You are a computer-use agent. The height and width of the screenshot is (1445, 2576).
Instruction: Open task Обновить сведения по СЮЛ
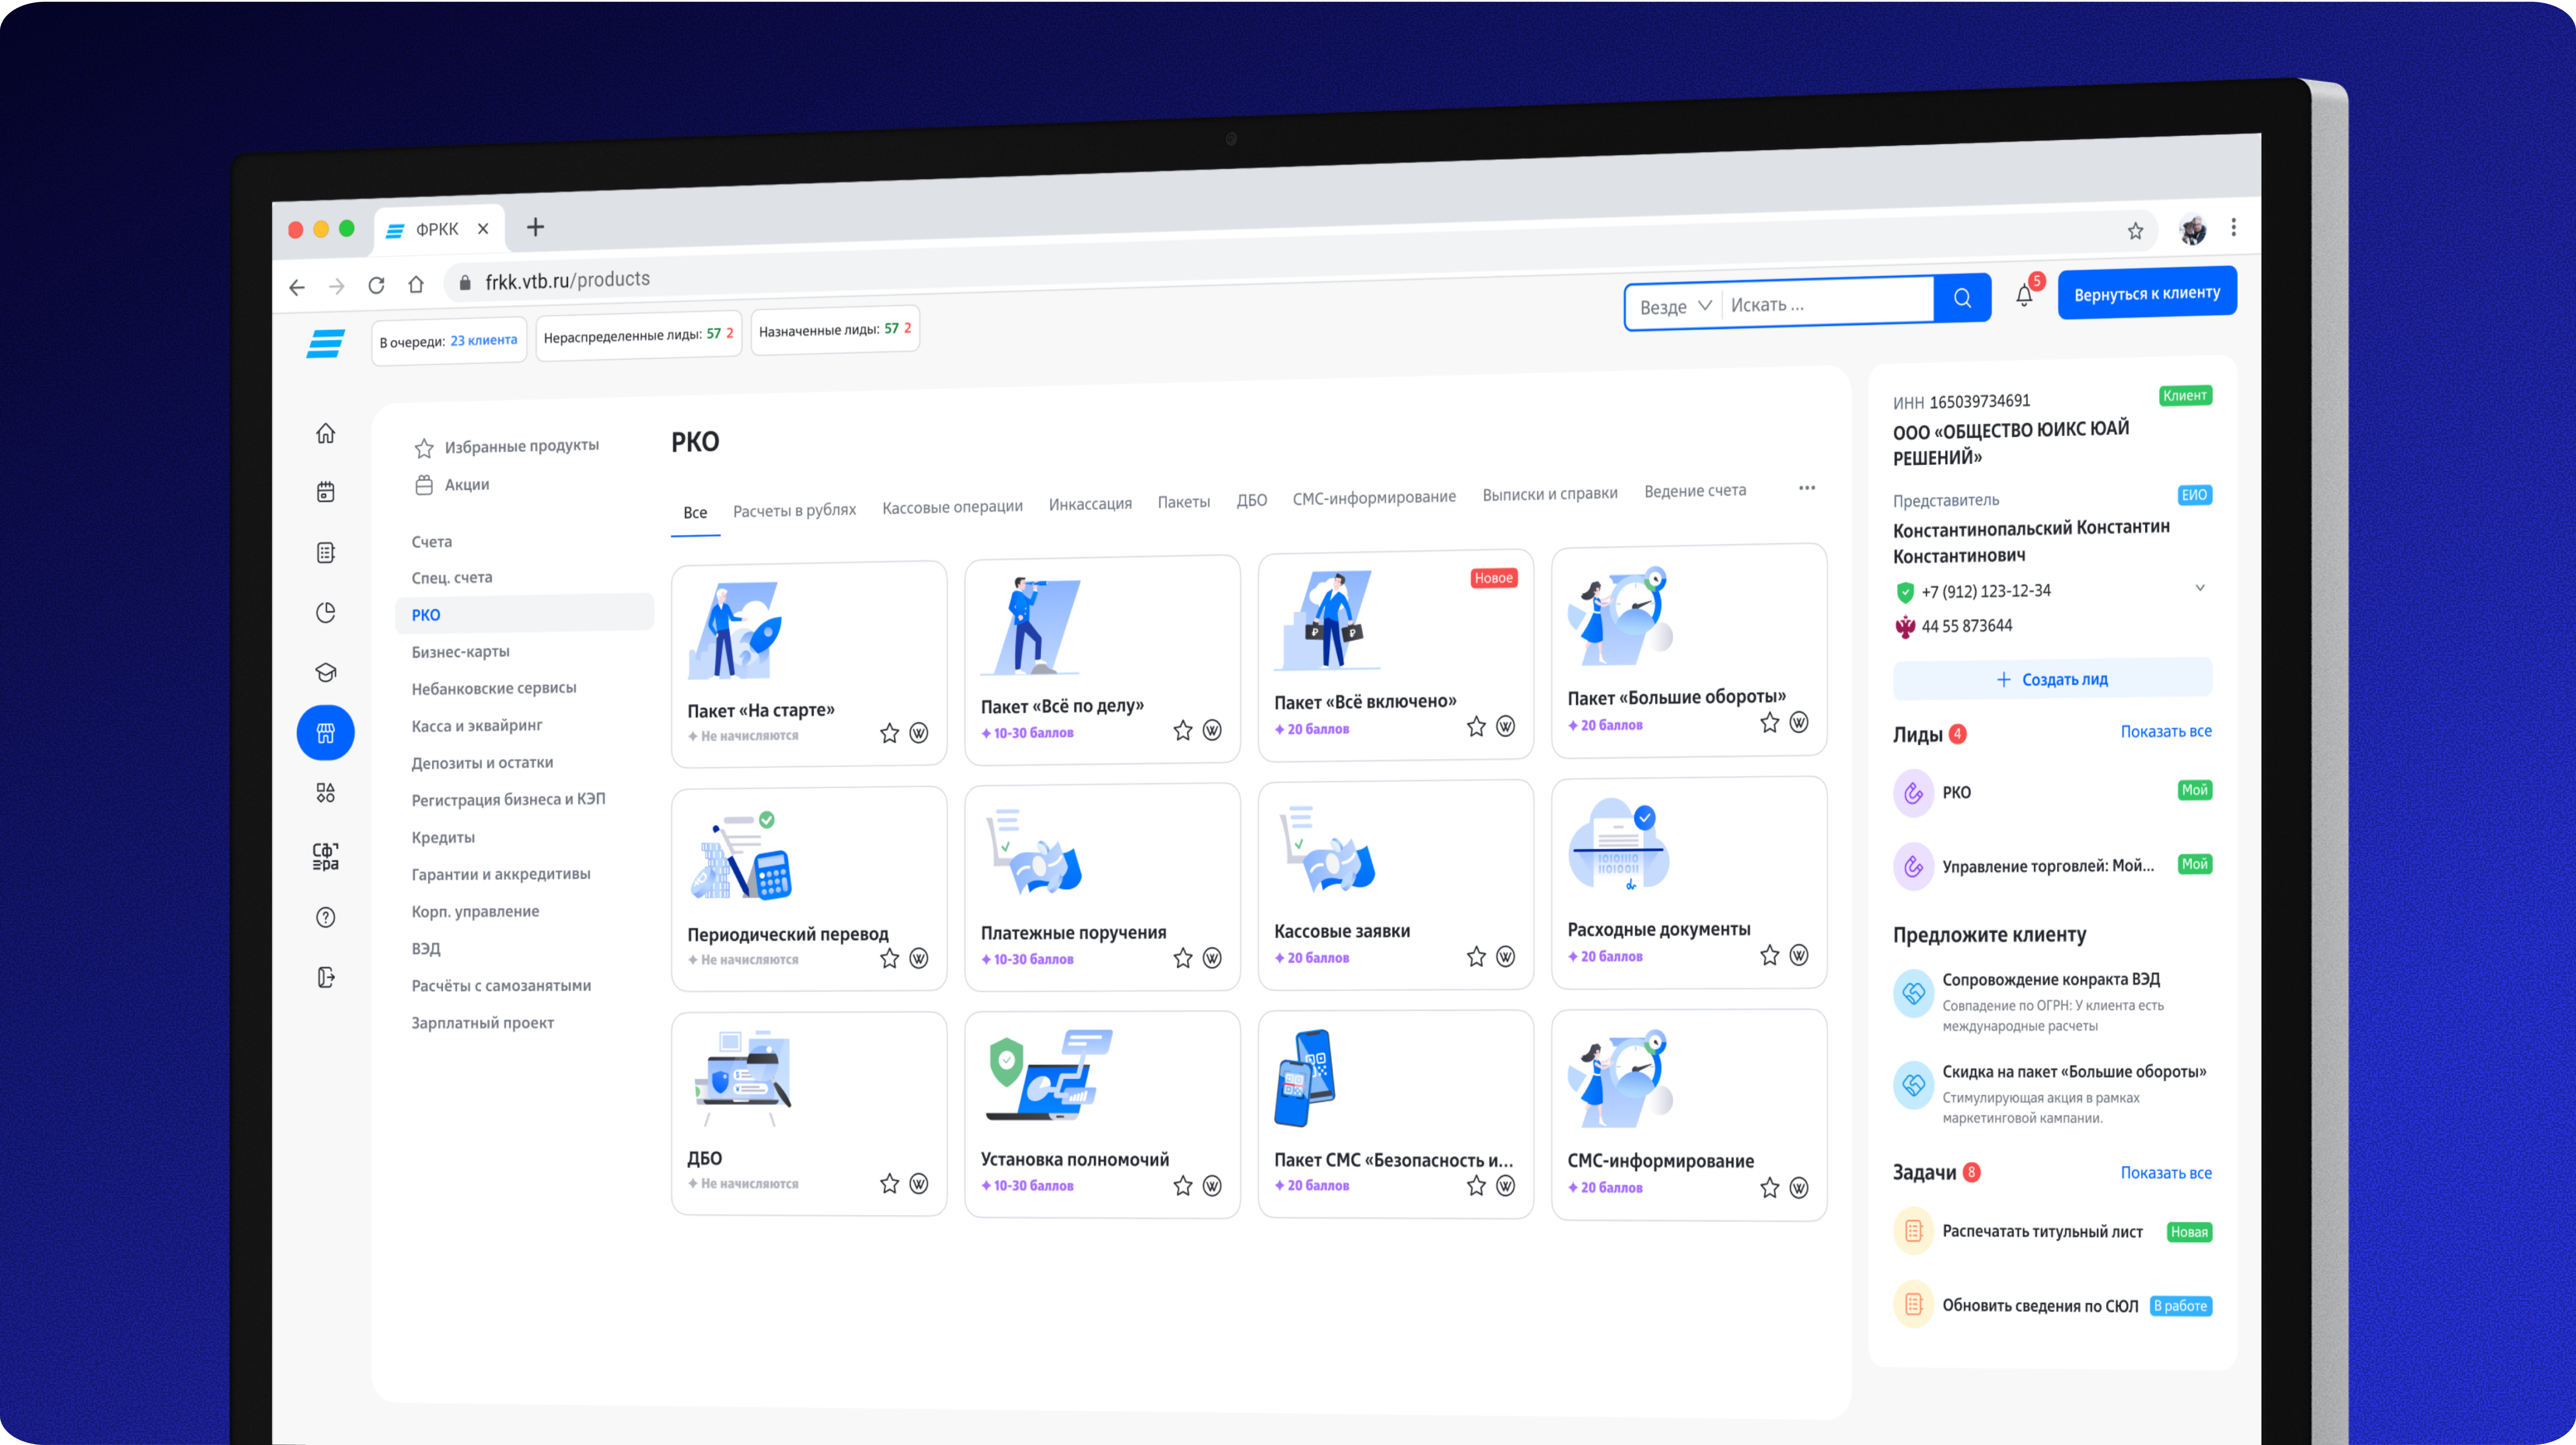[2040, 1306]
